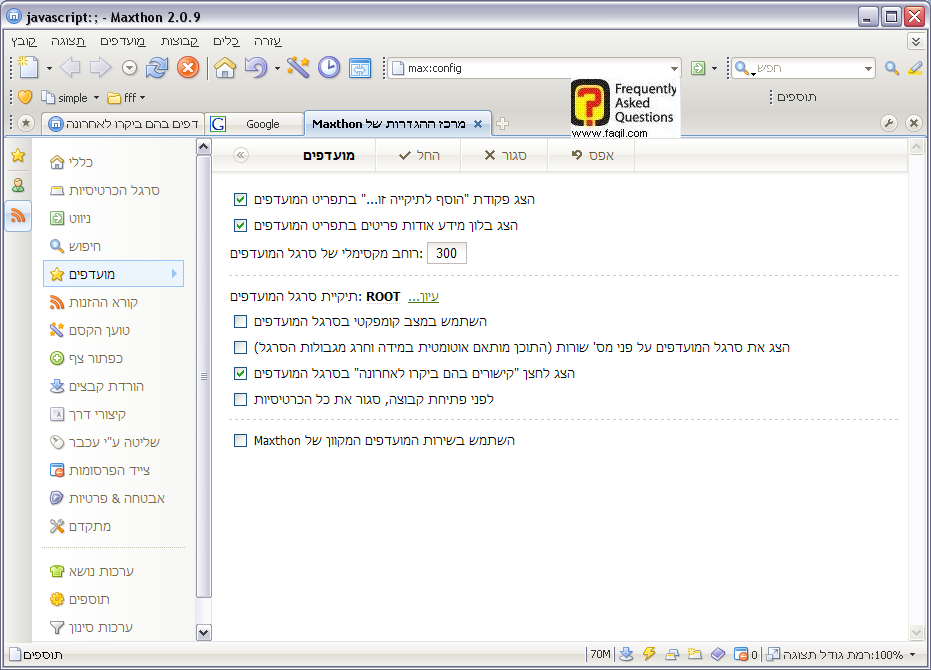The height and width of the screenshot is (670, 931).
Task: Click the Refresh page icon
Action: coord(157,68)
